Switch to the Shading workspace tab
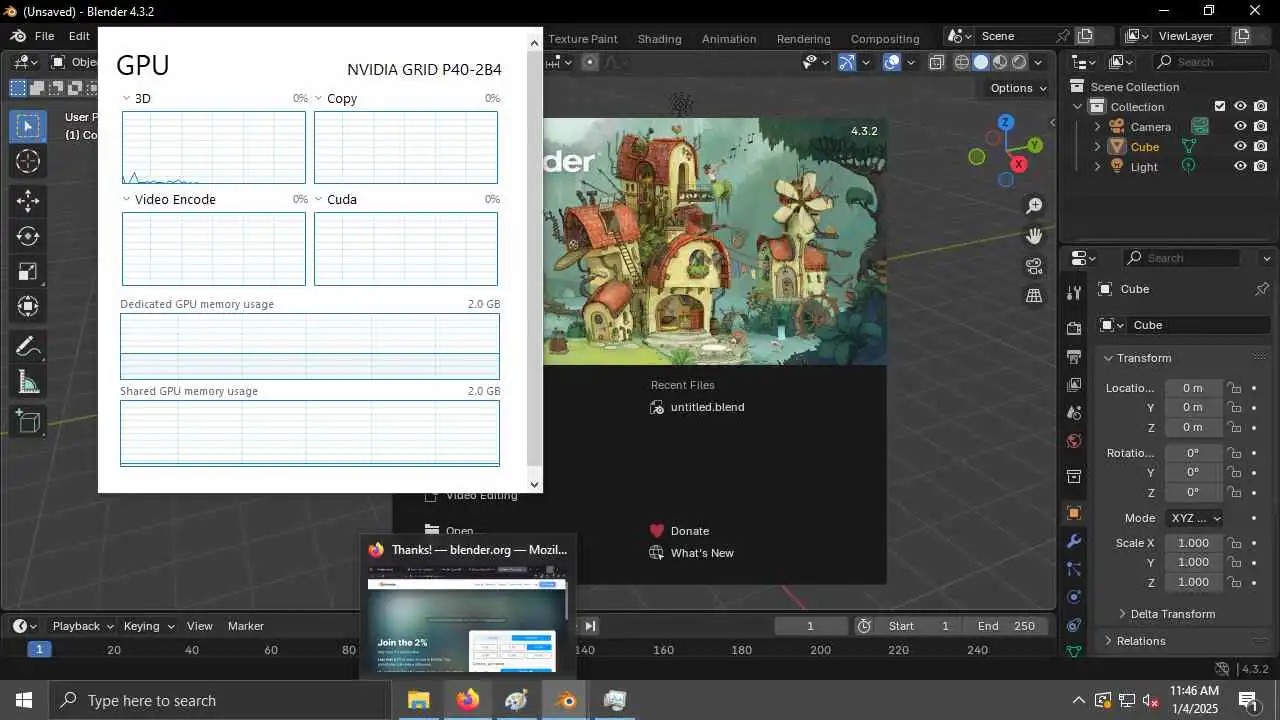The height and width of the screenshot is (720, 1280). tap(659, 39)
